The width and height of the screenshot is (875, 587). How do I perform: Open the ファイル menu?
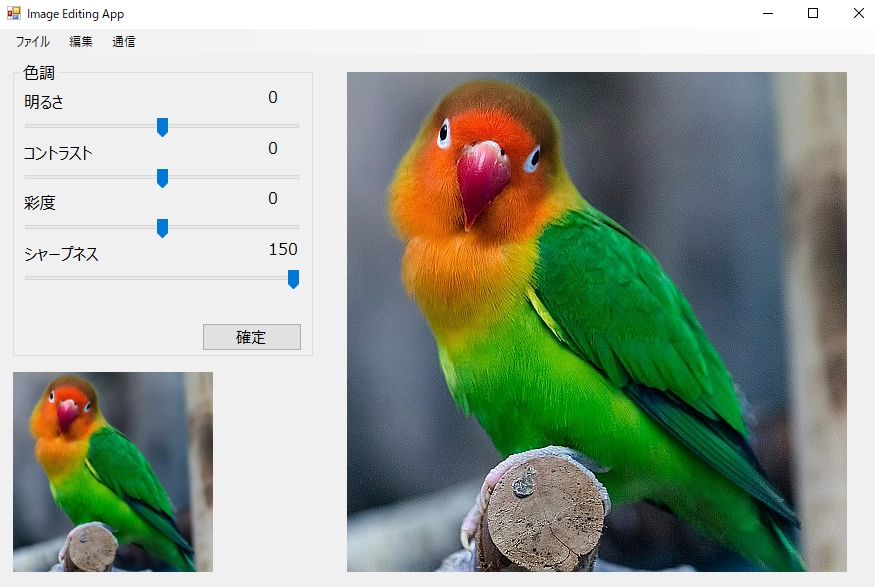32,42
